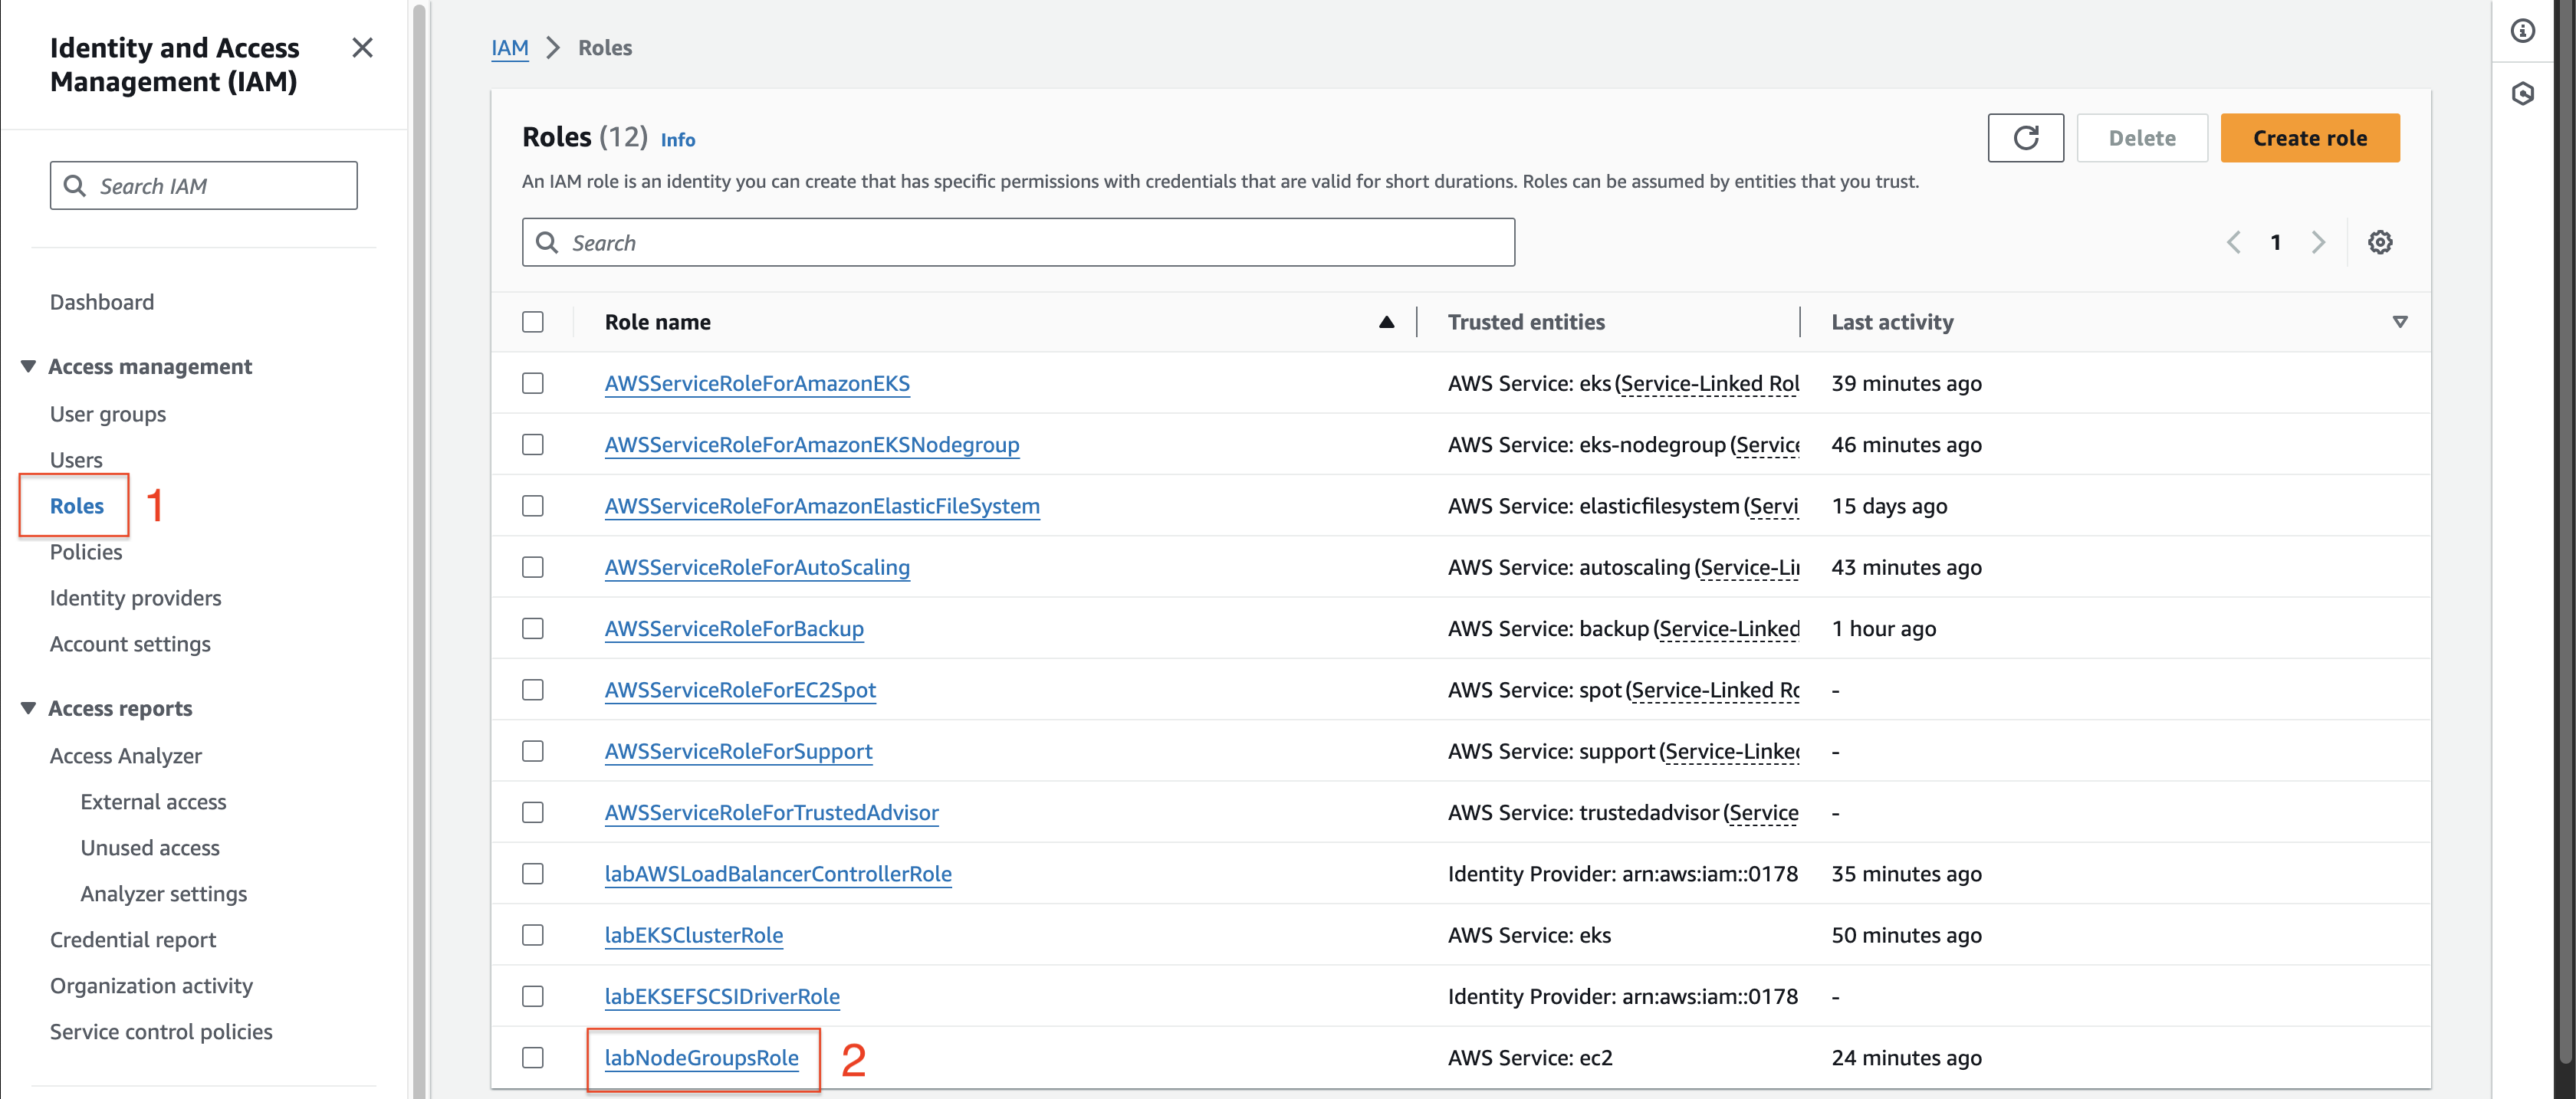Open User groups in sidebar

coord(108,414)
